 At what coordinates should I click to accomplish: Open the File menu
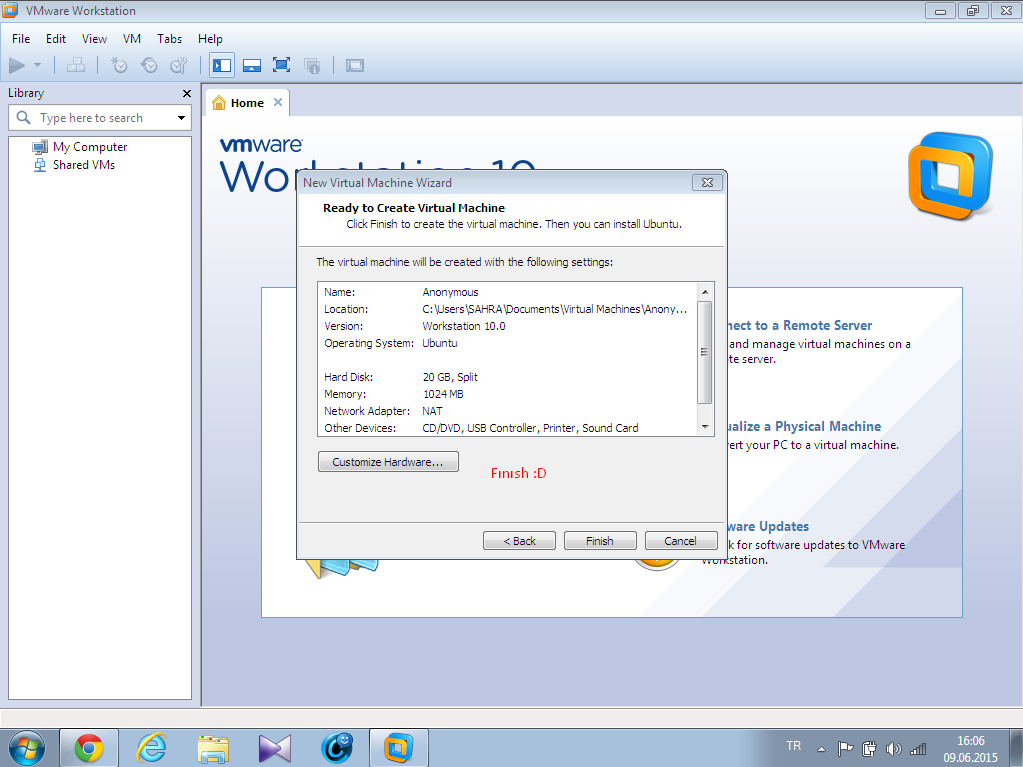(x=21, y=39)
